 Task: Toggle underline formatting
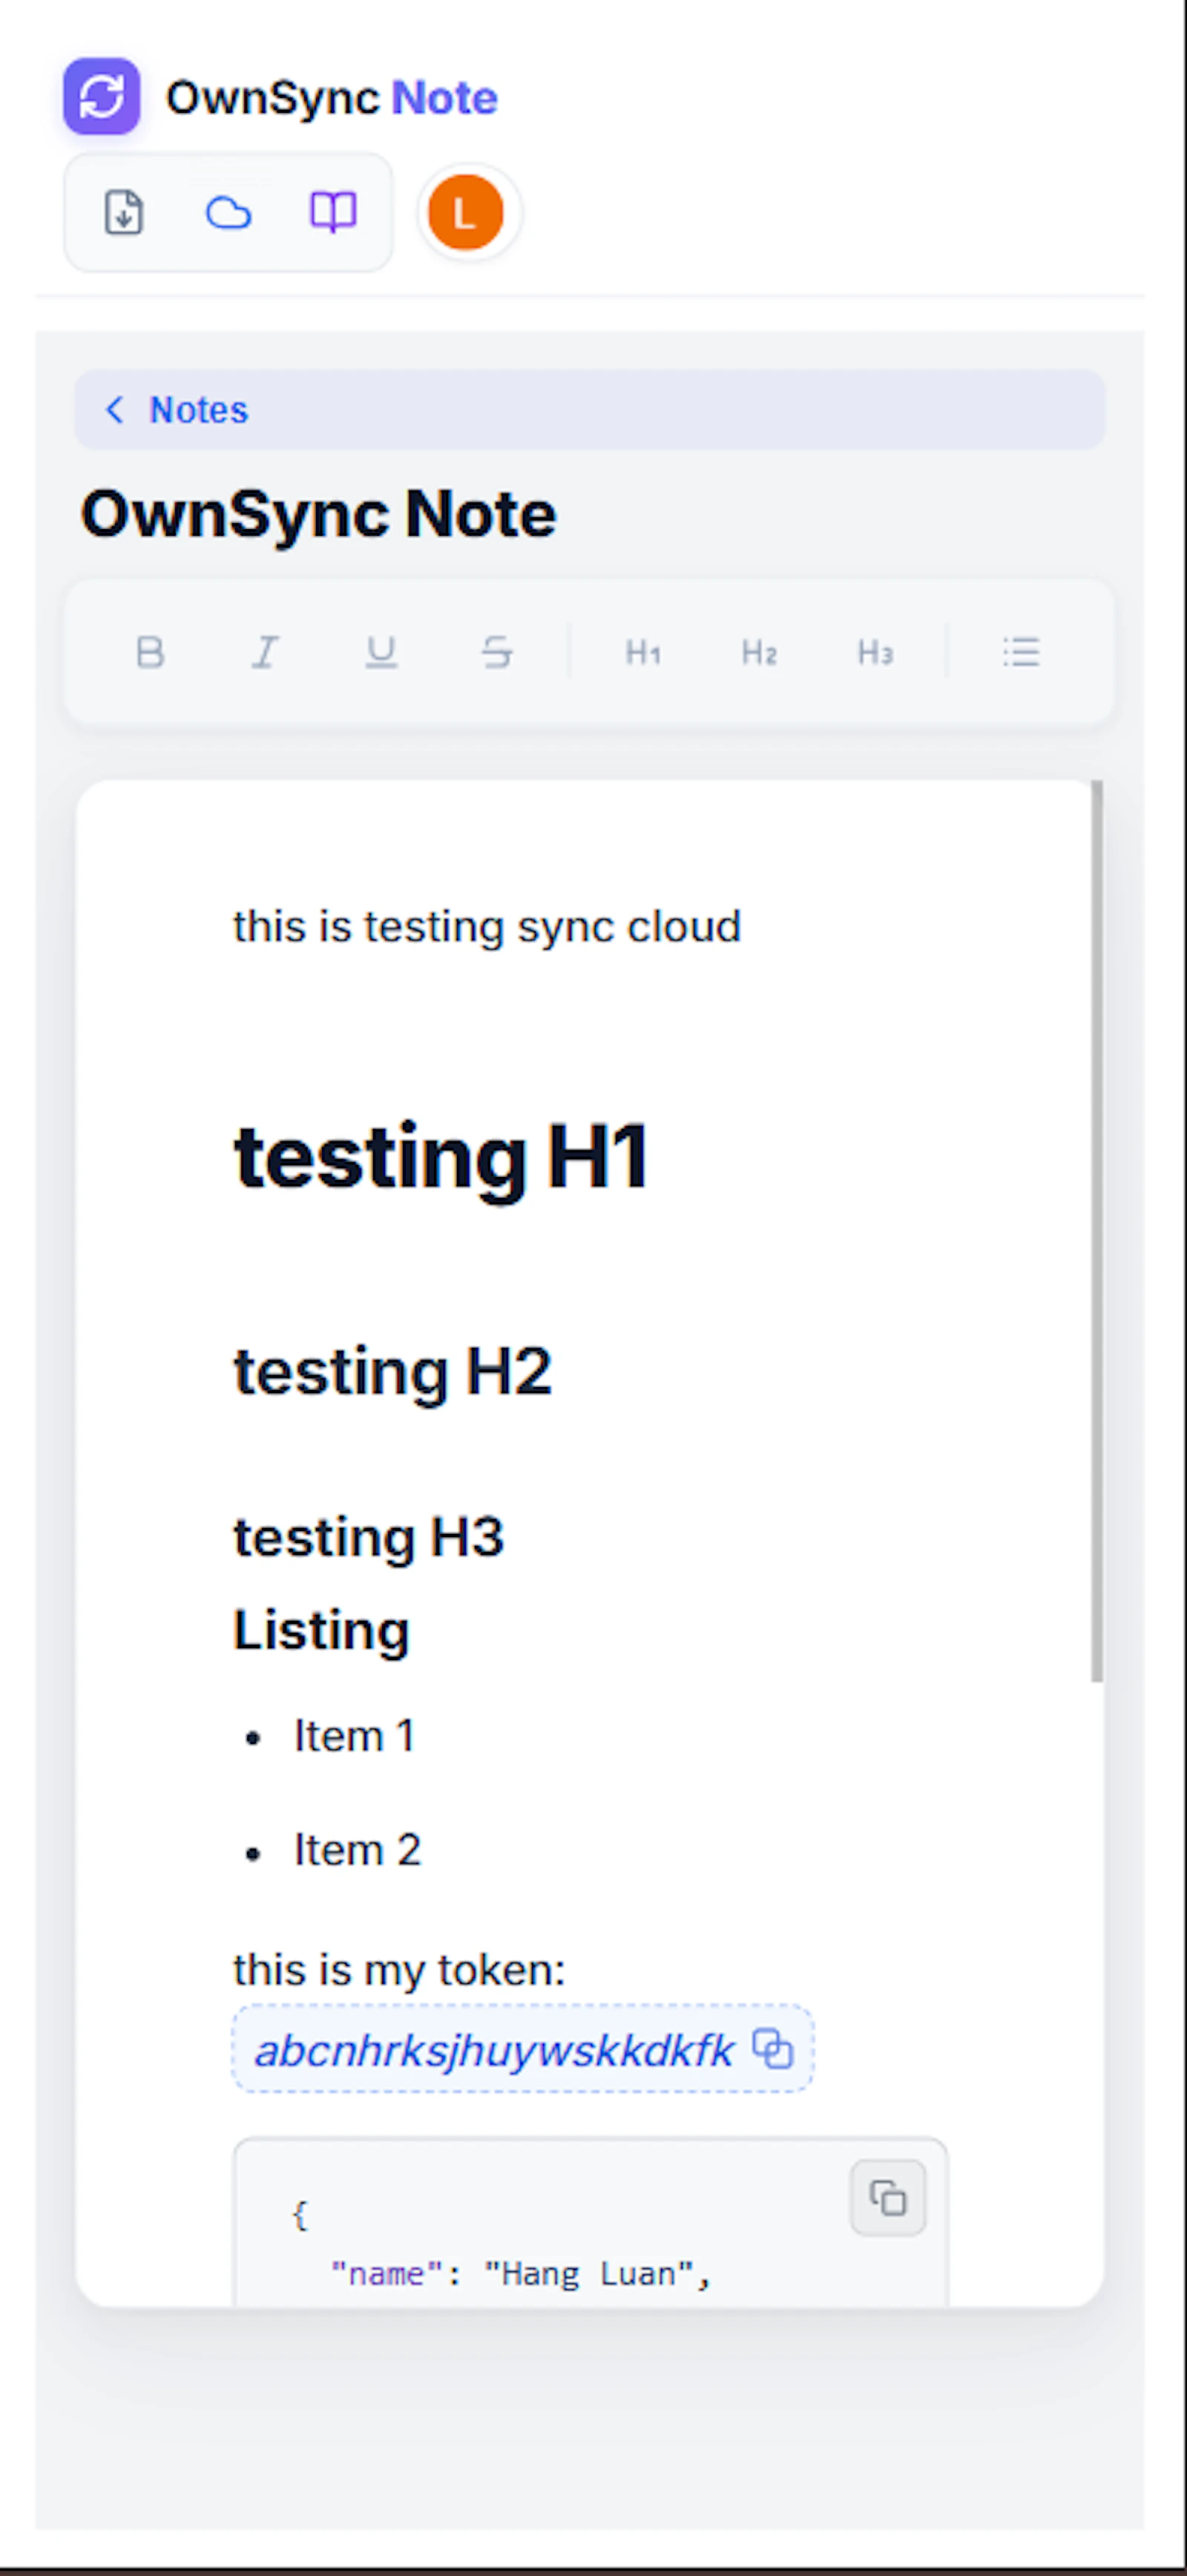(381, 652)
